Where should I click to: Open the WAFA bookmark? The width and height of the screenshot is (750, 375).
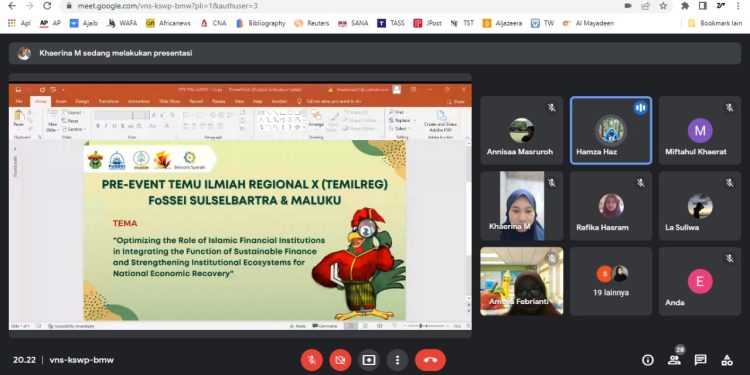pyautogui.click(x=122, y=23)
